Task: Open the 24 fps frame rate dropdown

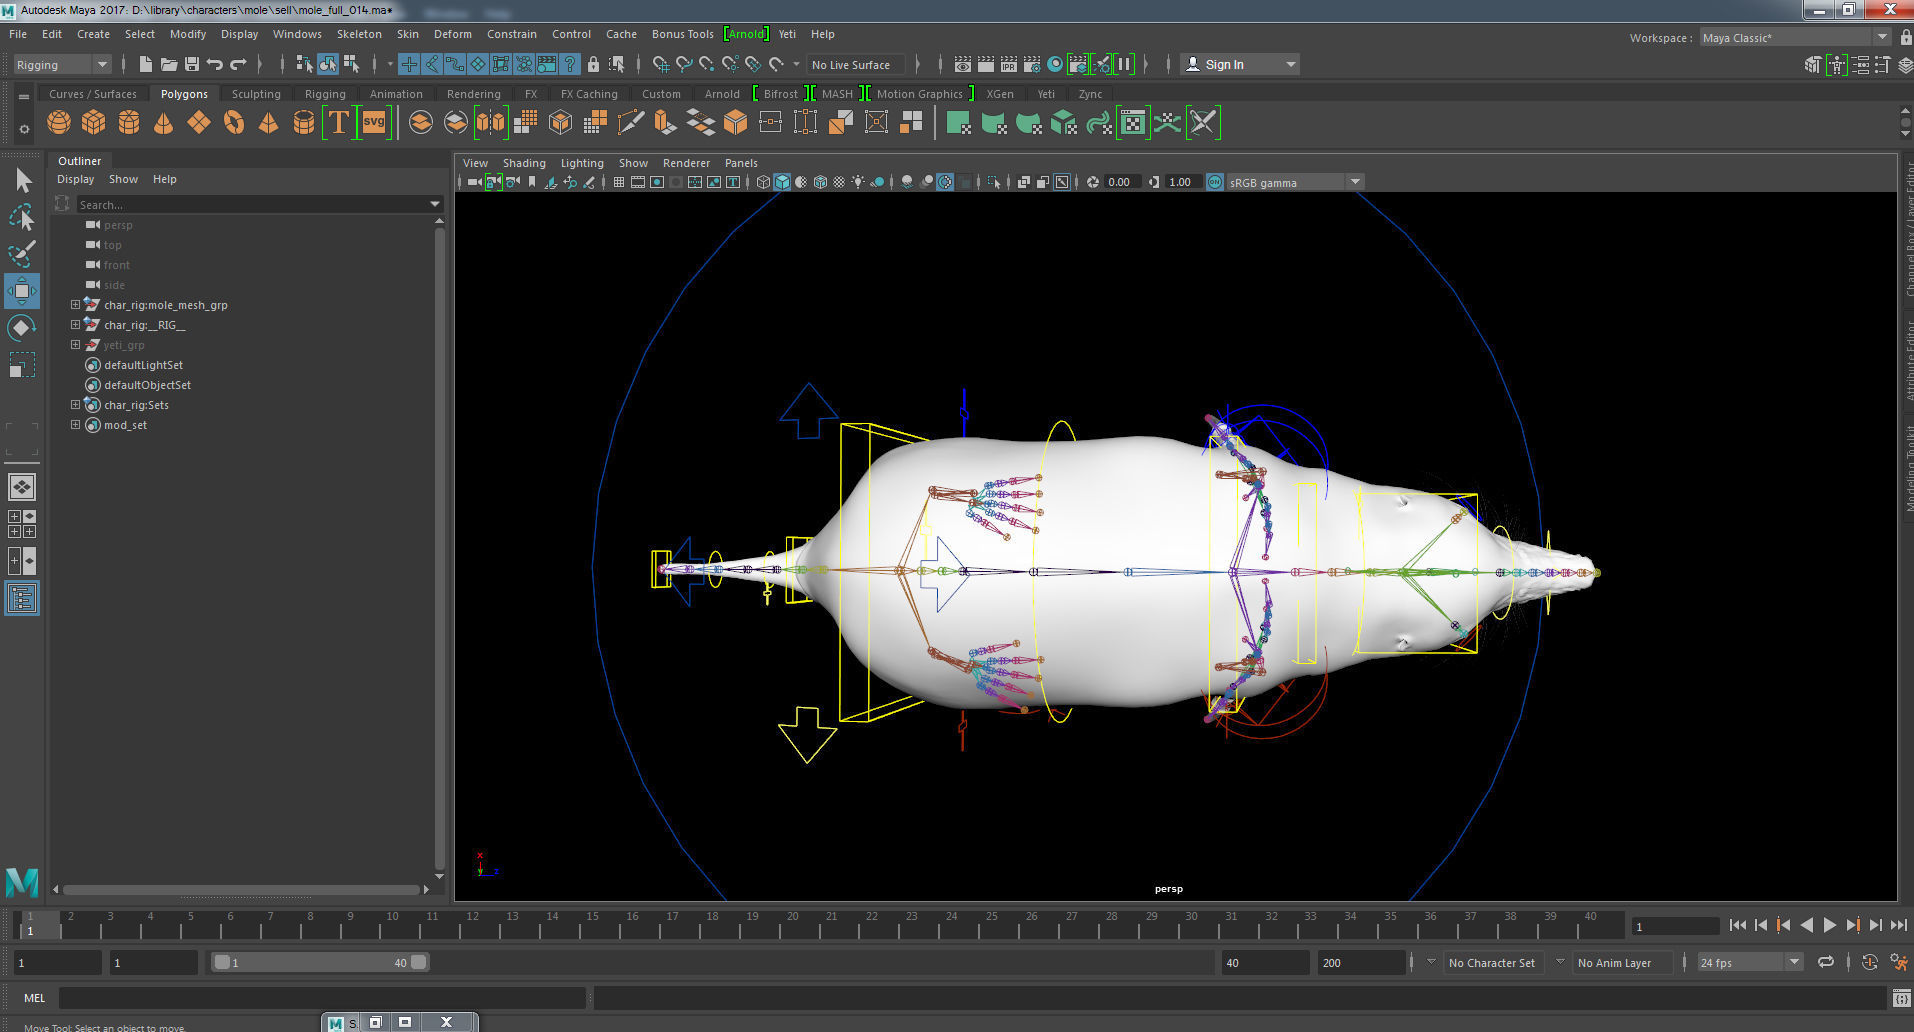Action: coord(1749,962)
